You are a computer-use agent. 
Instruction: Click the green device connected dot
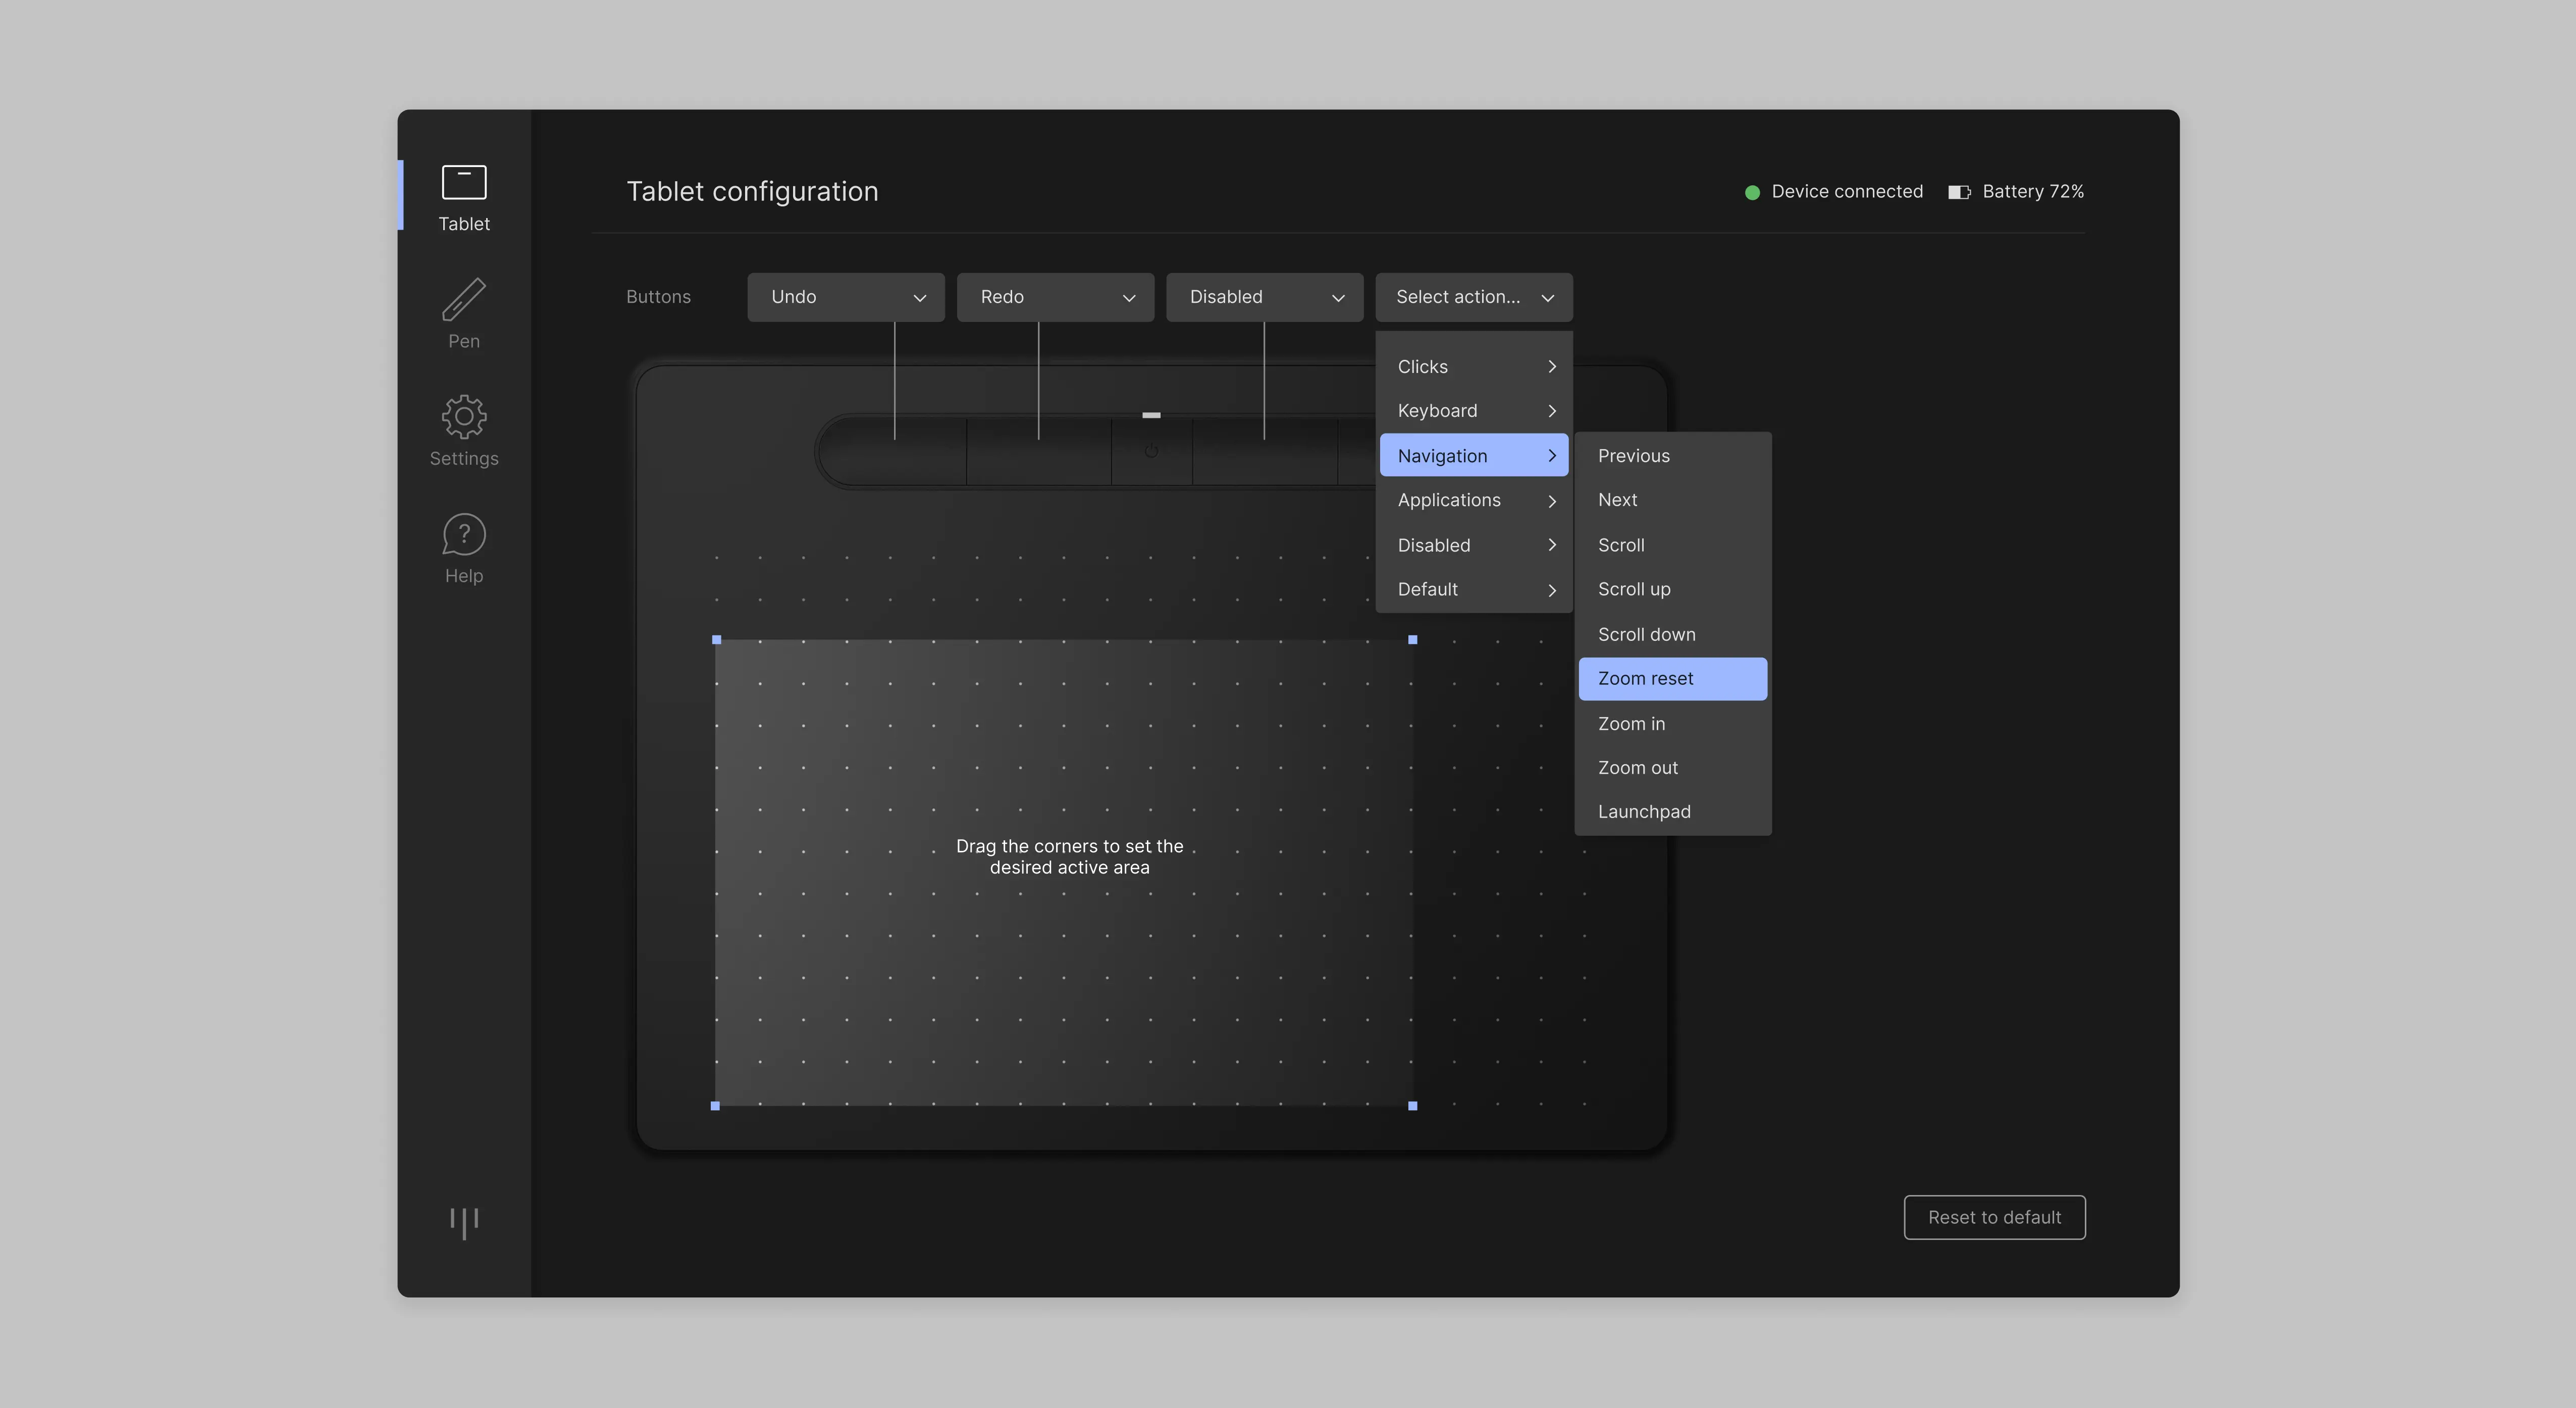(x=1752, y=191)
